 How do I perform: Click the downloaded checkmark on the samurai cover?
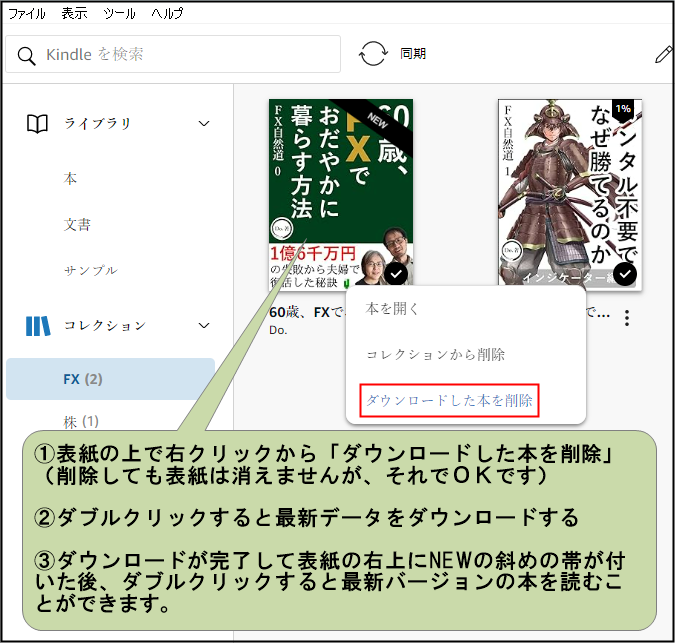point(625,274)
